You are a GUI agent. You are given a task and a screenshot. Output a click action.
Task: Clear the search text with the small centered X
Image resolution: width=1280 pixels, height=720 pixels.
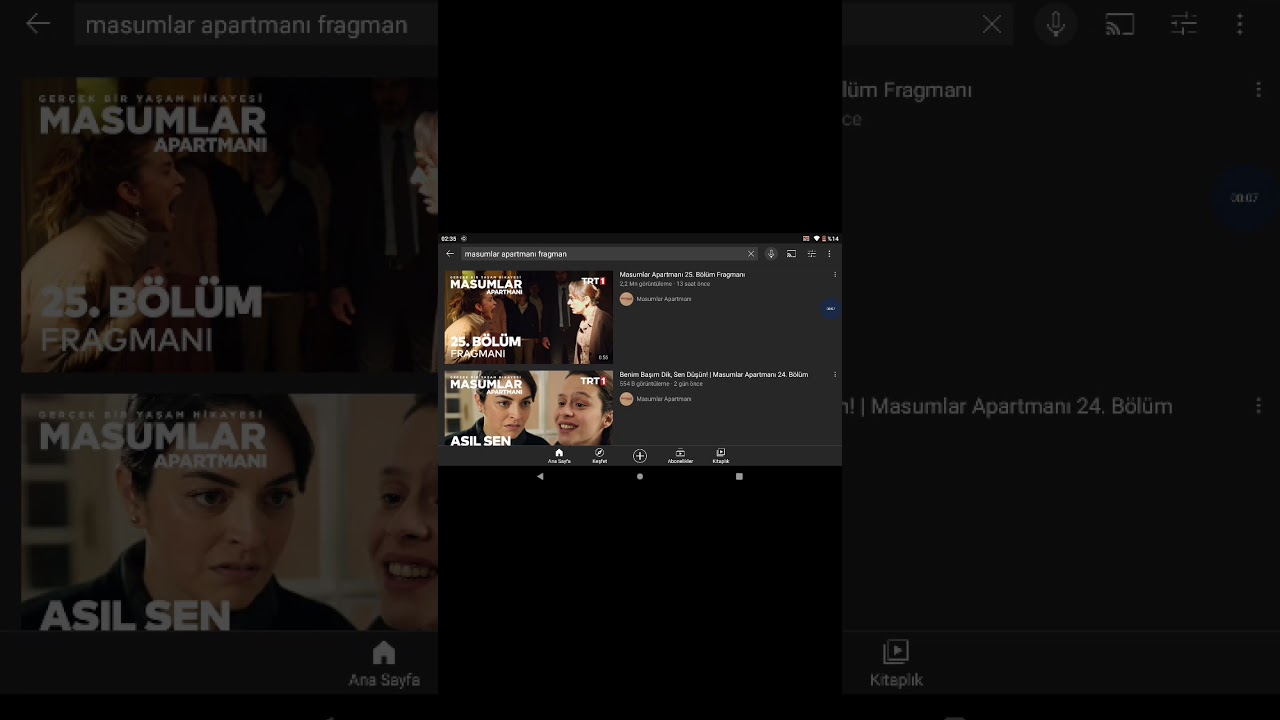[751, 254]
